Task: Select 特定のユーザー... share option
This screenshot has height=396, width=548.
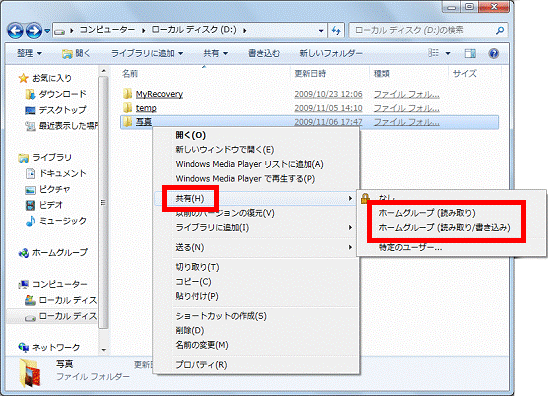Action: 410,247
